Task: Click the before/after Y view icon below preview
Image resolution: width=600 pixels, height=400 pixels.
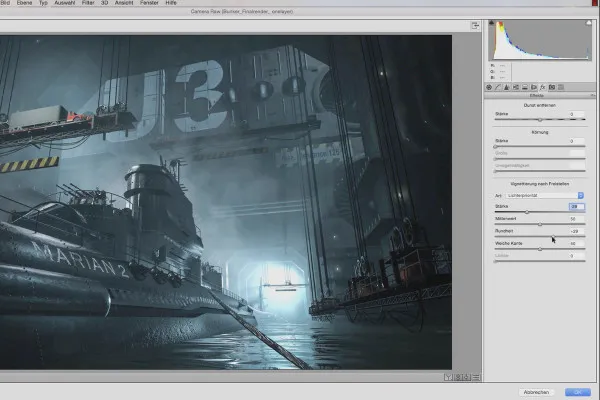Action: [448, 377]
